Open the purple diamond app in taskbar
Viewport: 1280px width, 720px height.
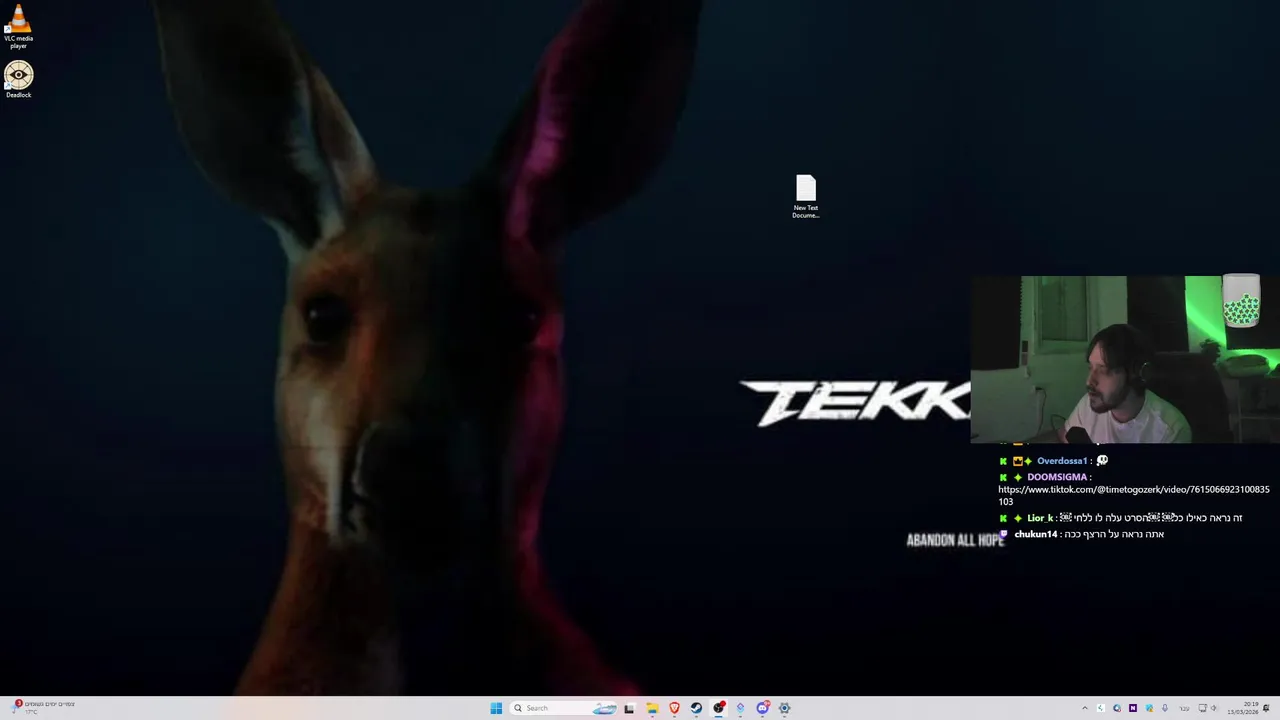740,708
